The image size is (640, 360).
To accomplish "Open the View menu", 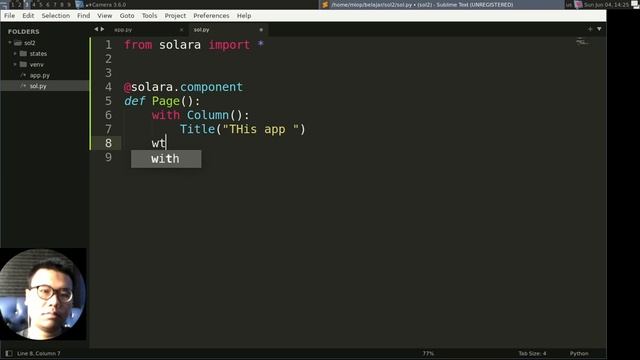I will click(x=104, y=16).
